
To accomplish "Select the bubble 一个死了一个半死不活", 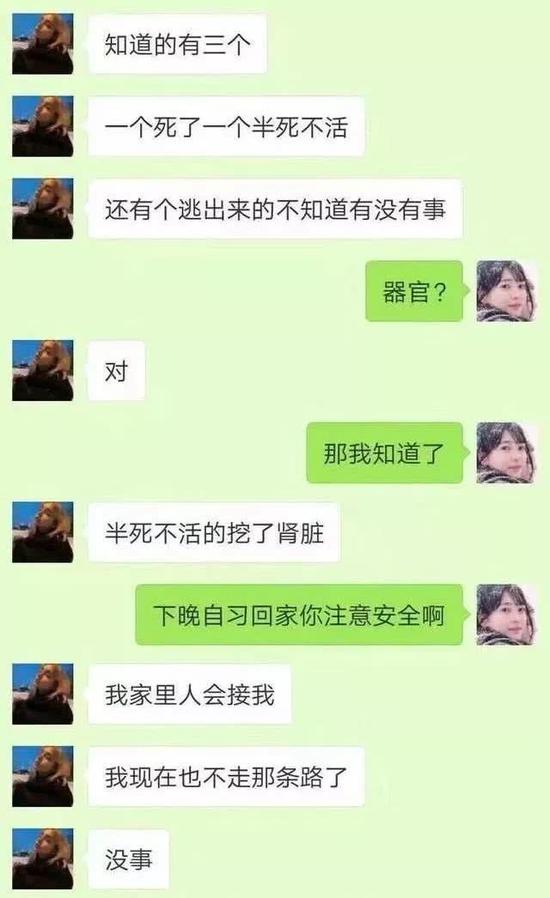I will tap(226, 127).
